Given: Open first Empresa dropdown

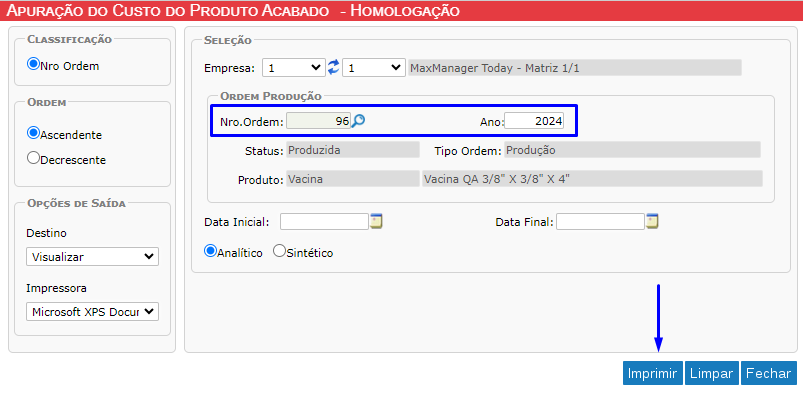Looking at the screenshot, I should point(294,68).
